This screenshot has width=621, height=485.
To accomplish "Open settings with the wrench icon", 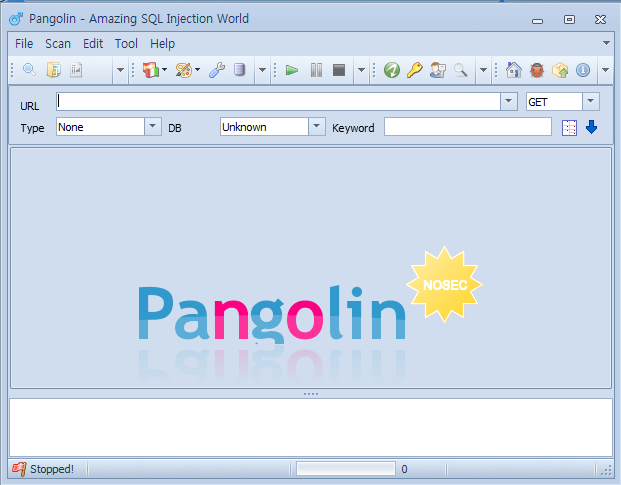I will (x=217, y=70).
